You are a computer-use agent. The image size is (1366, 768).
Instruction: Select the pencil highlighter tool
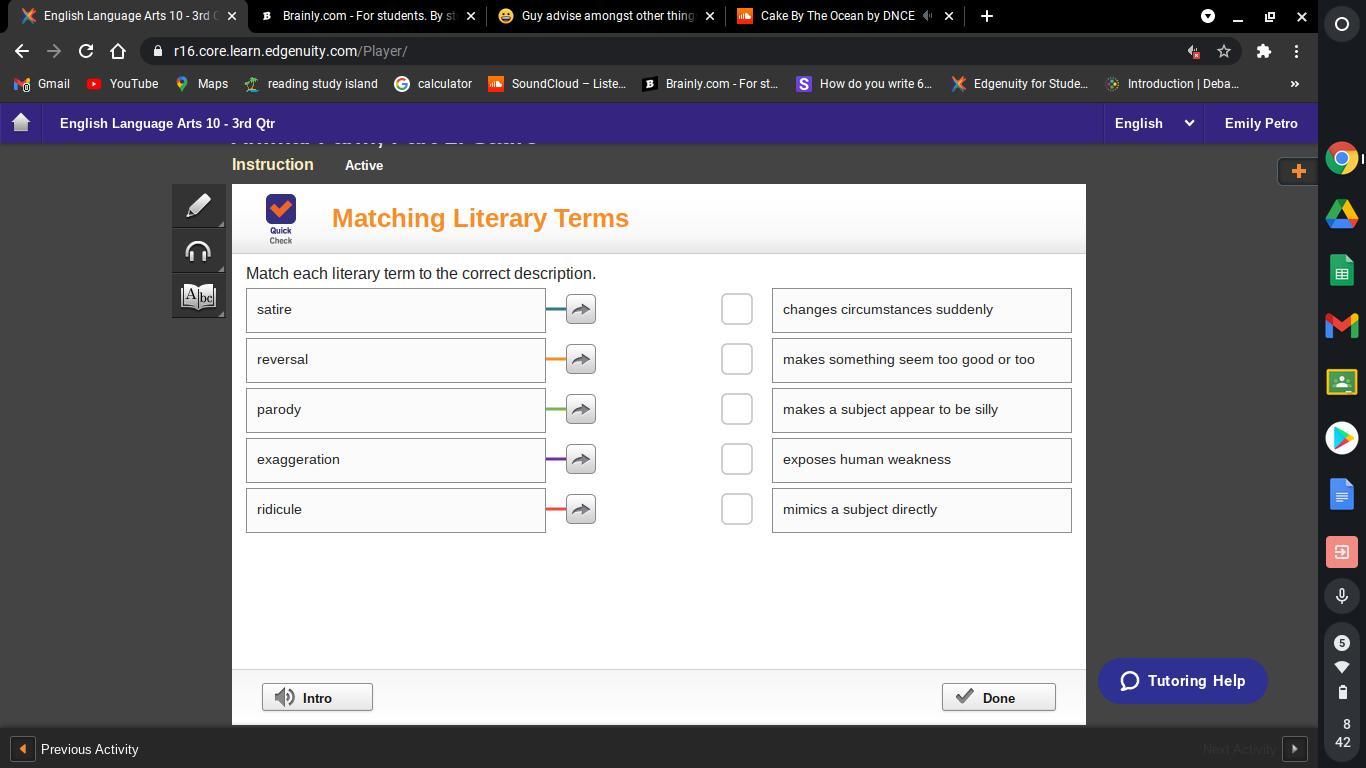click(x=198, y=206)
